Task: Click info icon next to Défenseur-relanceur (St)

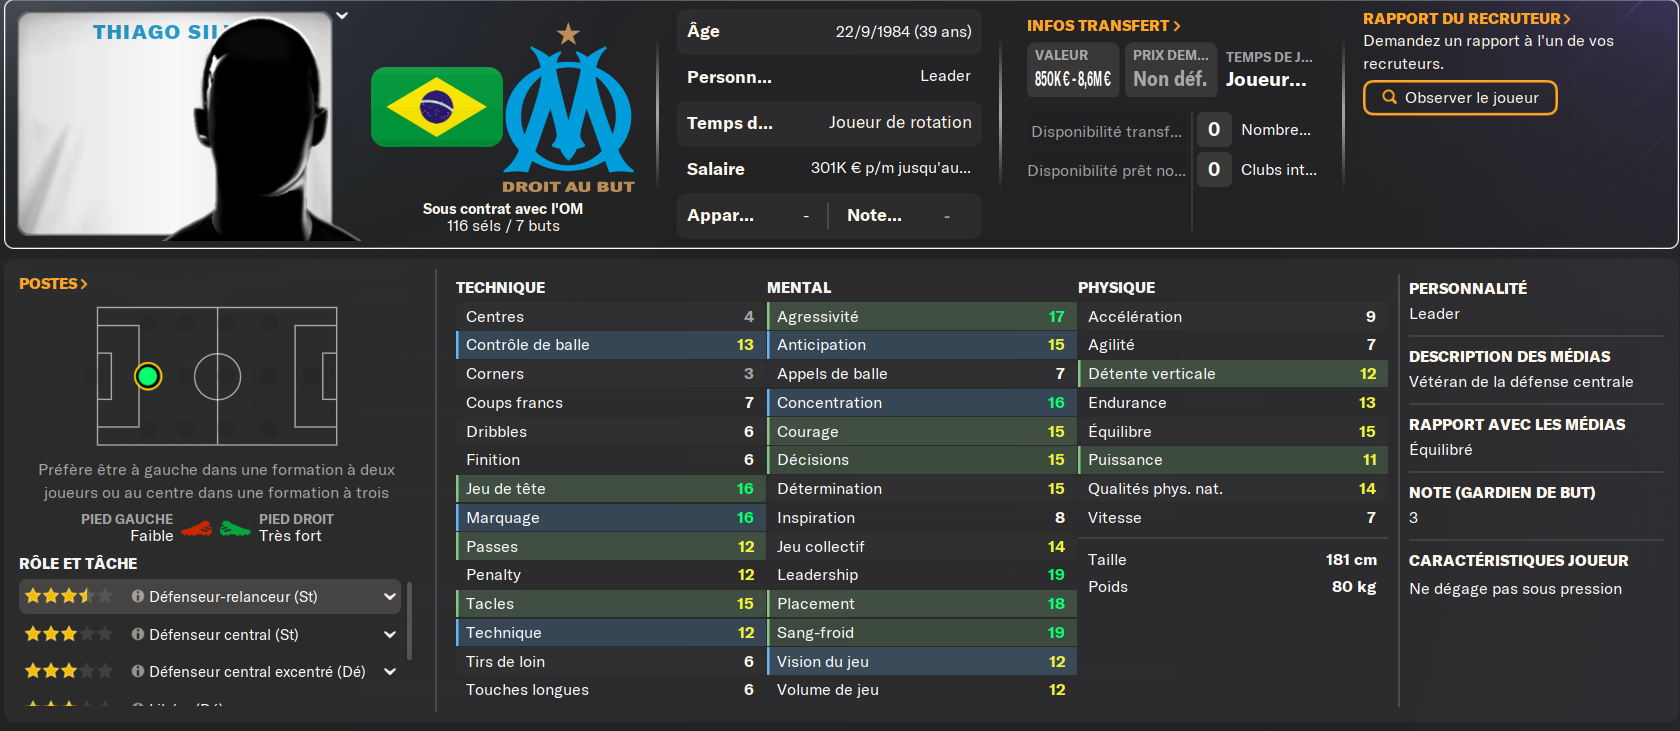Action: pos(138,597)
